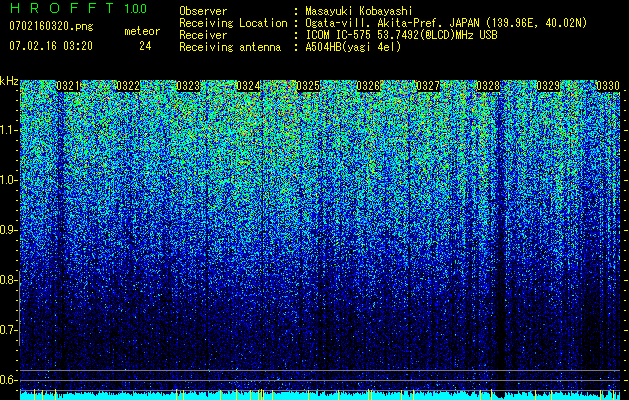Click the 0321 time marker label
The height and width of the screenshot is (400, 629).
[x=68, y=86]
